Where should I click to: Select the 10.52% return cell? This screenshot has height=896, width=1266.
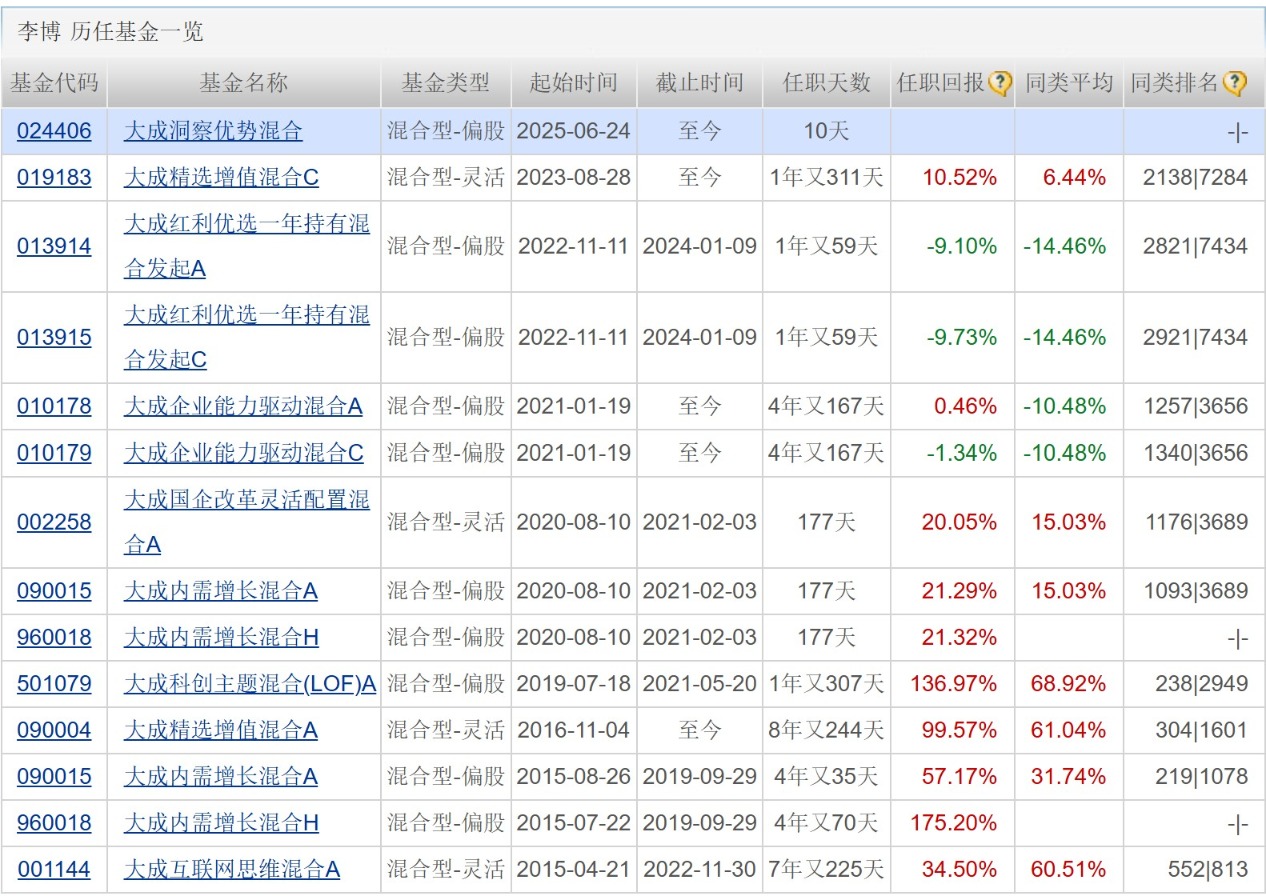(x=953, y=178)
